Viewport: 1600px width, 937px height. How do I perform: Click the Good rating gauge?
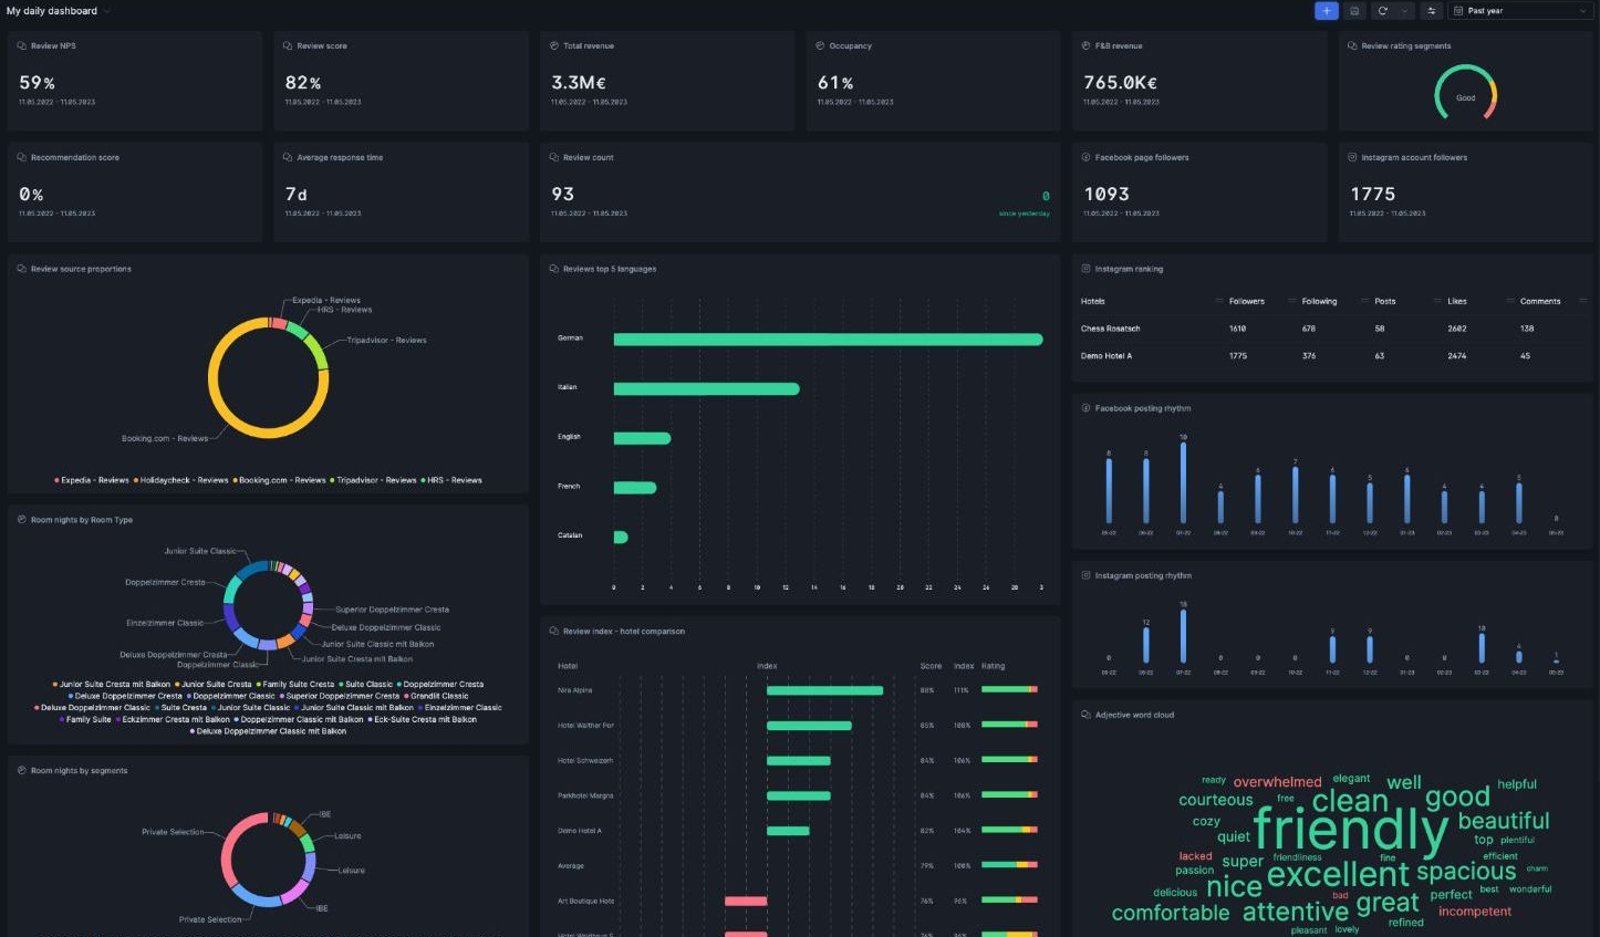point(1466,93)
